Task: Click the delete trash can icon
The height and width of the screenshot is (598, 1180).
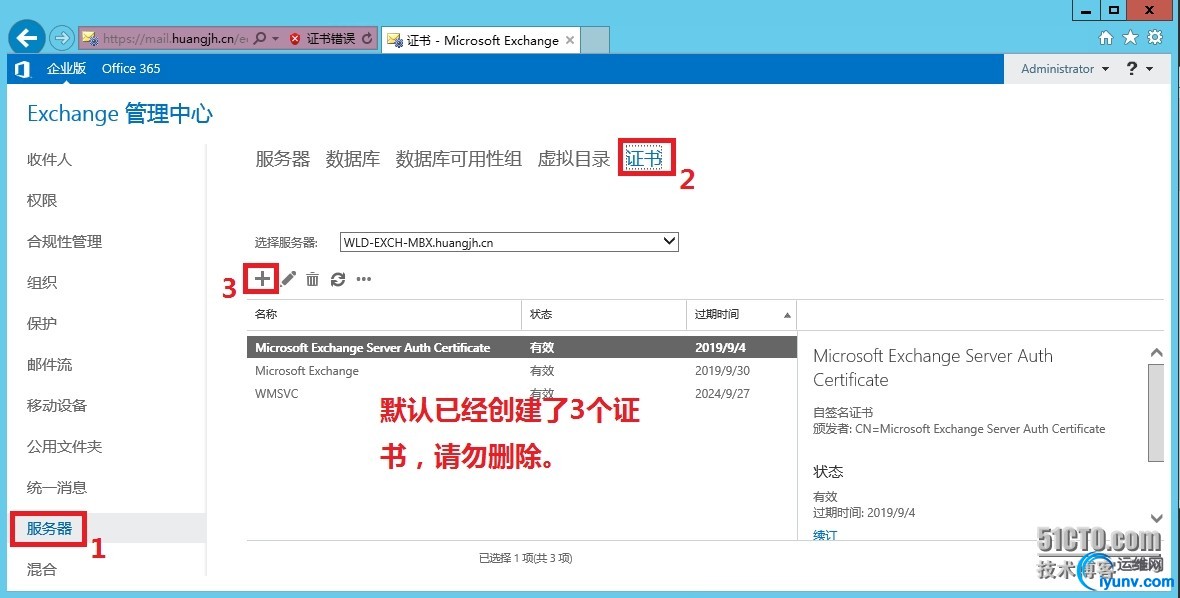Action: 312,279
